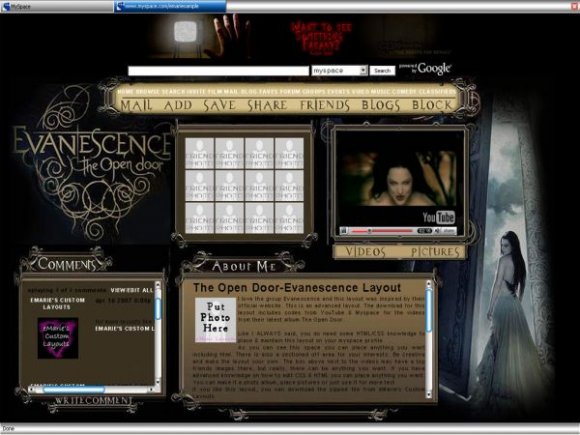Screen dimensions: 580x435
Task: Click the last friend photo in top row
Action: (289, 153)
